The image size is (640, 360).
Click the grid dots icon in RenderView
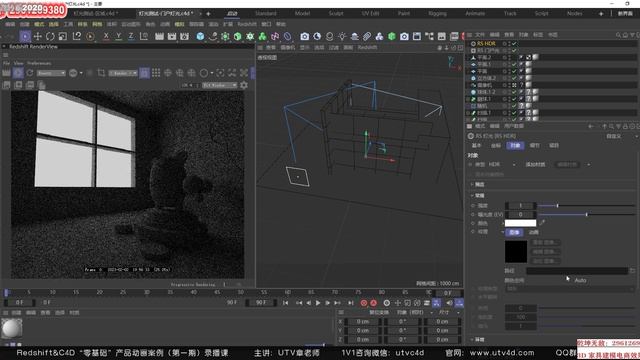point(156,73)
